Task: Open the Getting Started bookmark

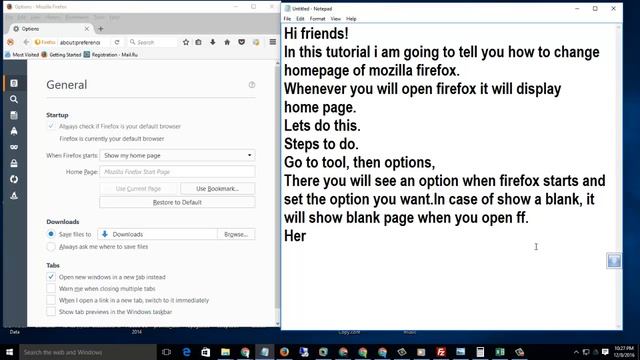Action: coord(61,55)
